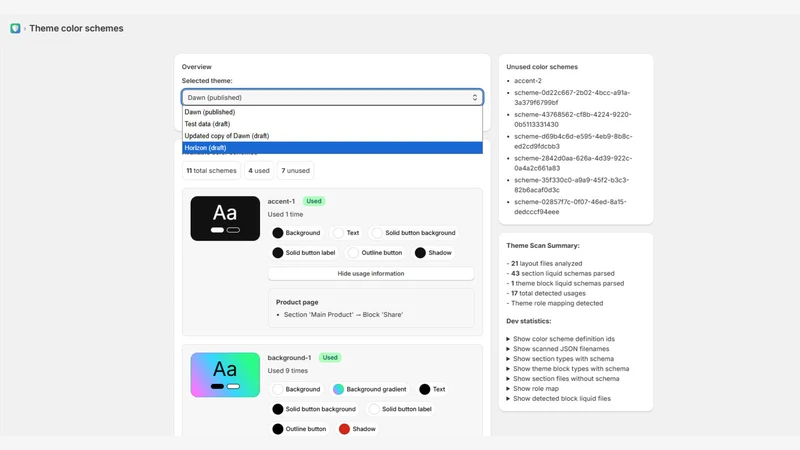The width and height of the screenshot is (800, 450).
Task: Click the background-1 gradient preview thumbnail
Action: pyautogui.click(x=225, y=374)
